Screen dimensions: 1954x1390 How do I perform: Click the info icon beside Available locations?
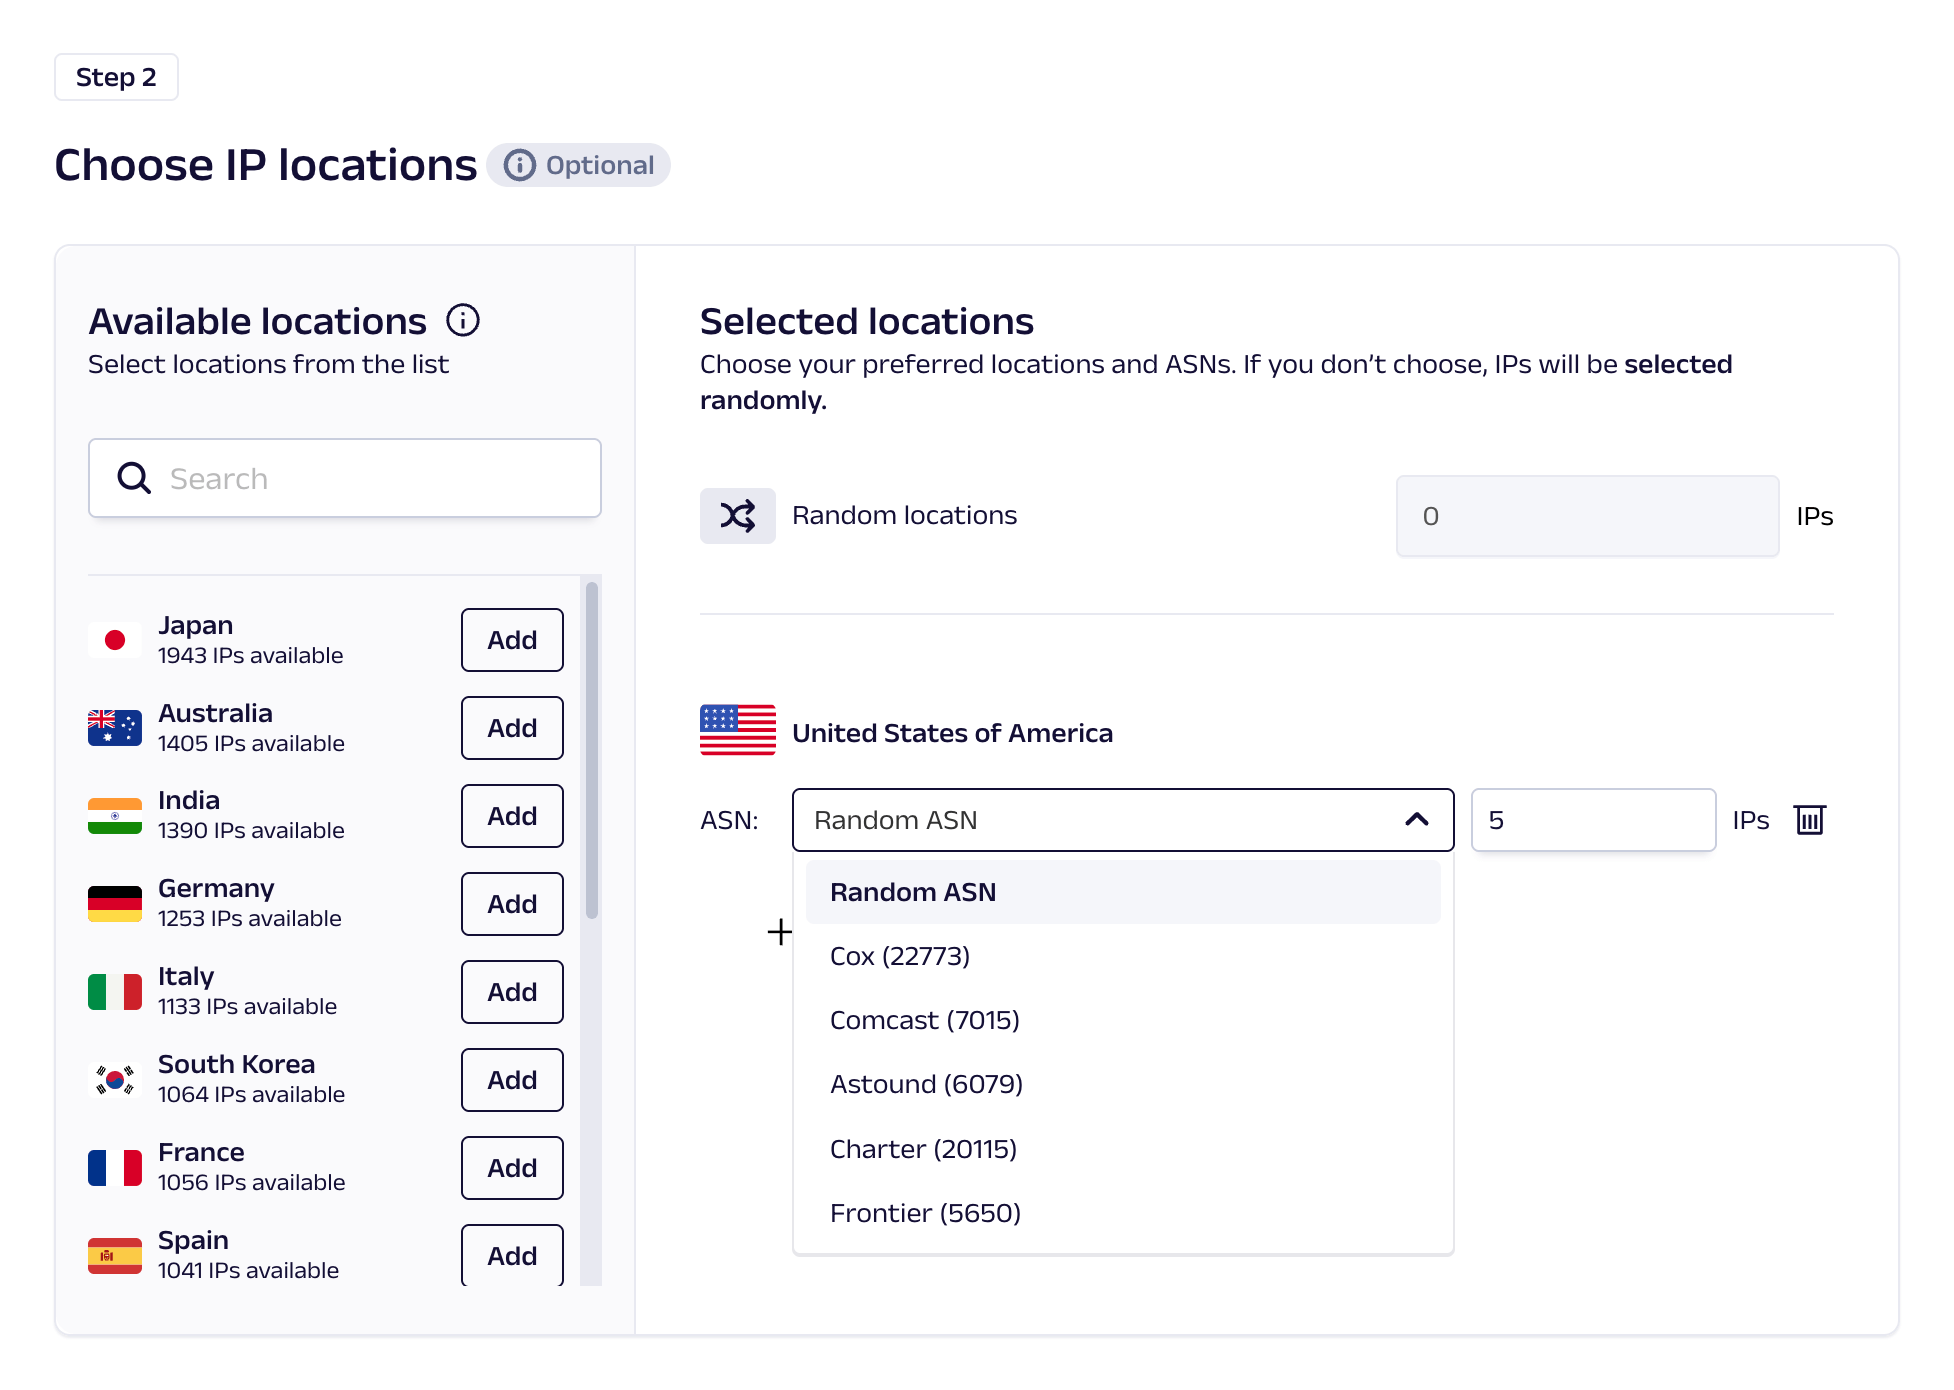point(462,321)
